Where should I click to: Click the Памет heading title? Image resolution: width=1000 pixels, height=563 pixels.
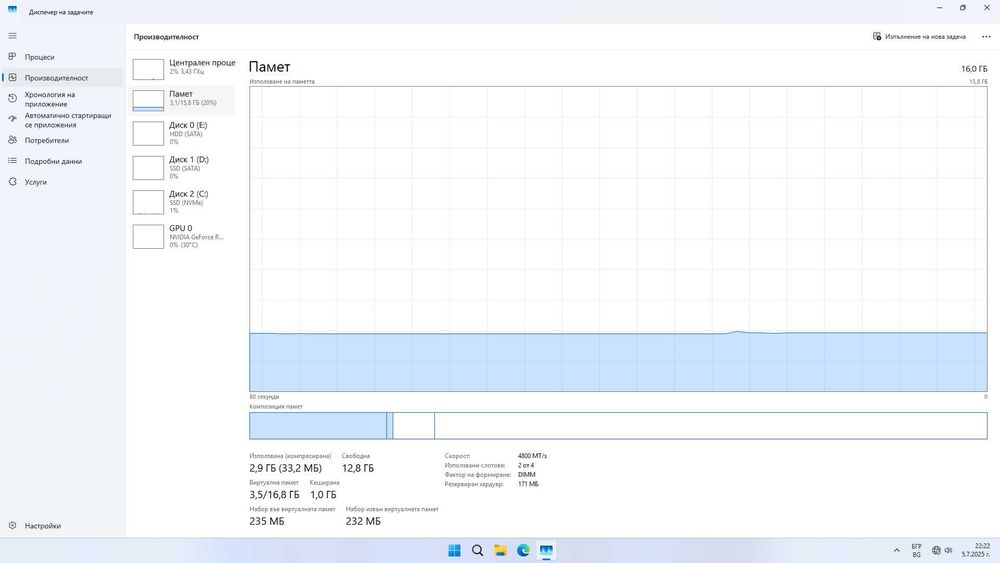269,67
